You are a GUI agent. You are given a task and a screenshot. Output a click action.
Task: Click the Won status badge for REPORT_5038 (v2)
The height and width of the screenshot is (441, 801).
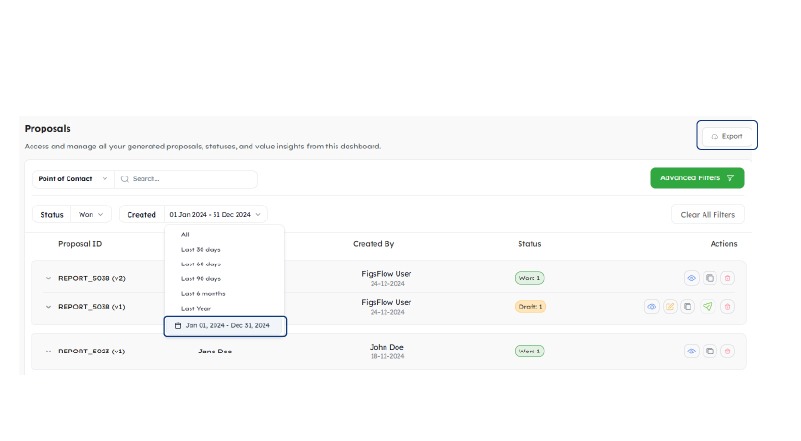(530, 278)
